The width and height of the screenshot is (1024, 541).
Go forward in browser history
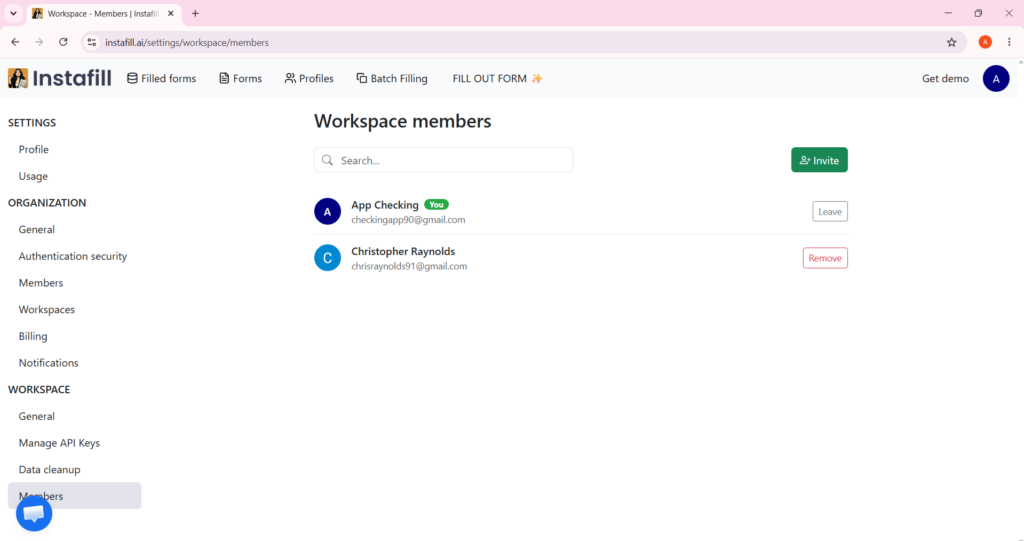click(x=39, y=42)
